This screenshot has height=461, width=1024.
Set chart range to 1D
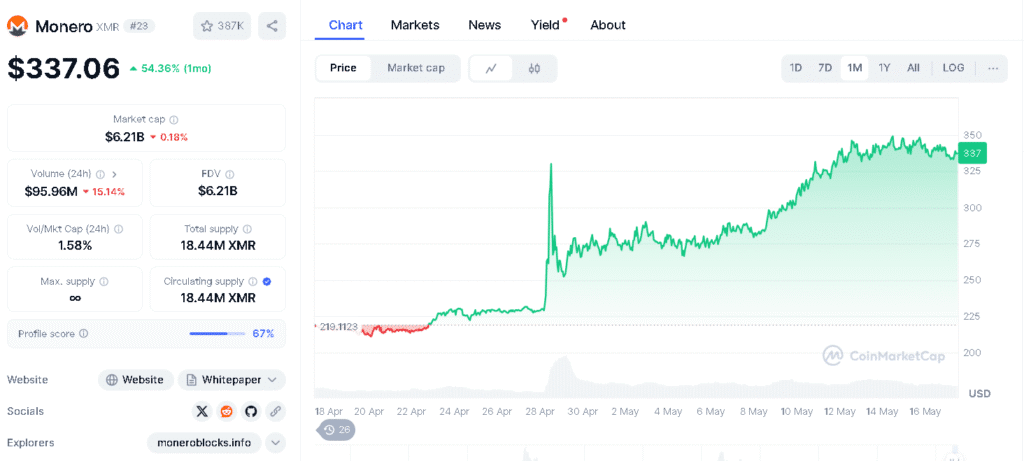[795, 68]
